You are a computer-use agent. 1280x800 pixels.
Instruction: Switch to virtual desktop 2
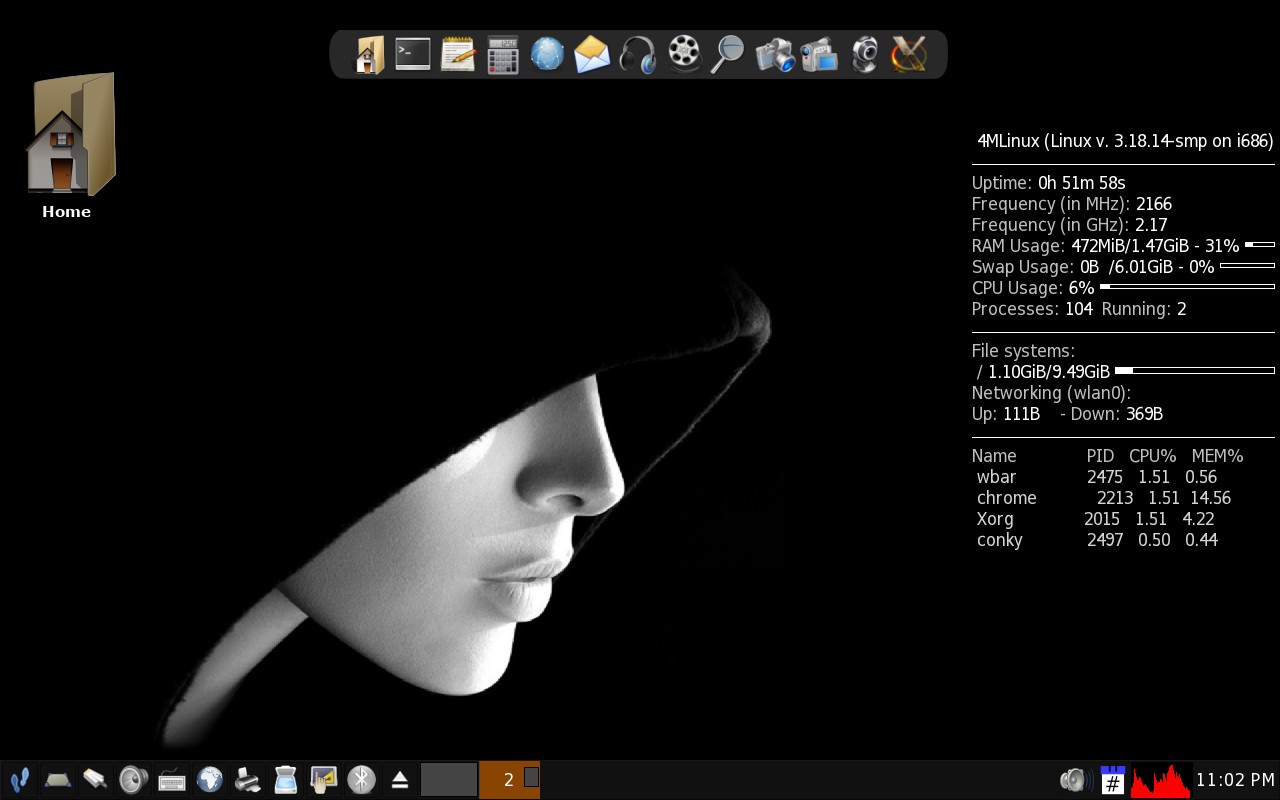pyautogui.click(x=510, y=779)
